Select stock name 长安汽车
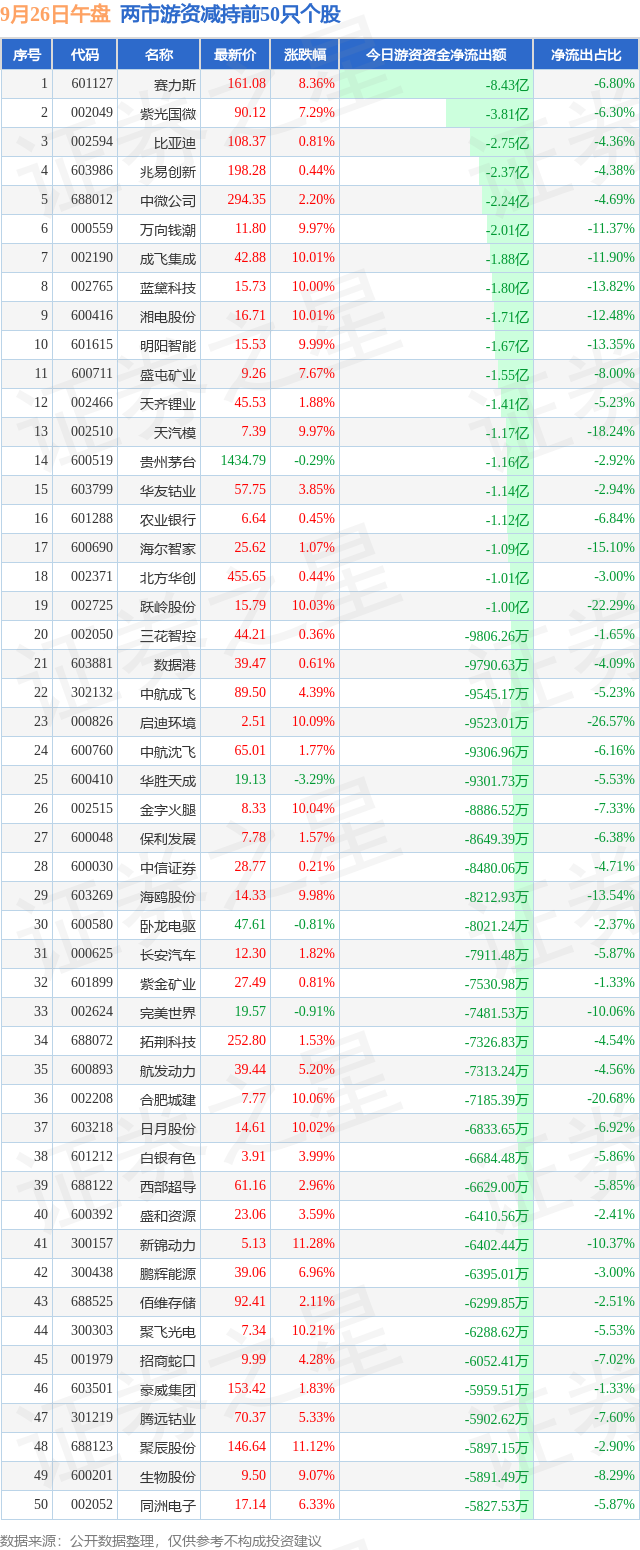This screenshot has width=640, height=1550. click(x=168, y=954)
